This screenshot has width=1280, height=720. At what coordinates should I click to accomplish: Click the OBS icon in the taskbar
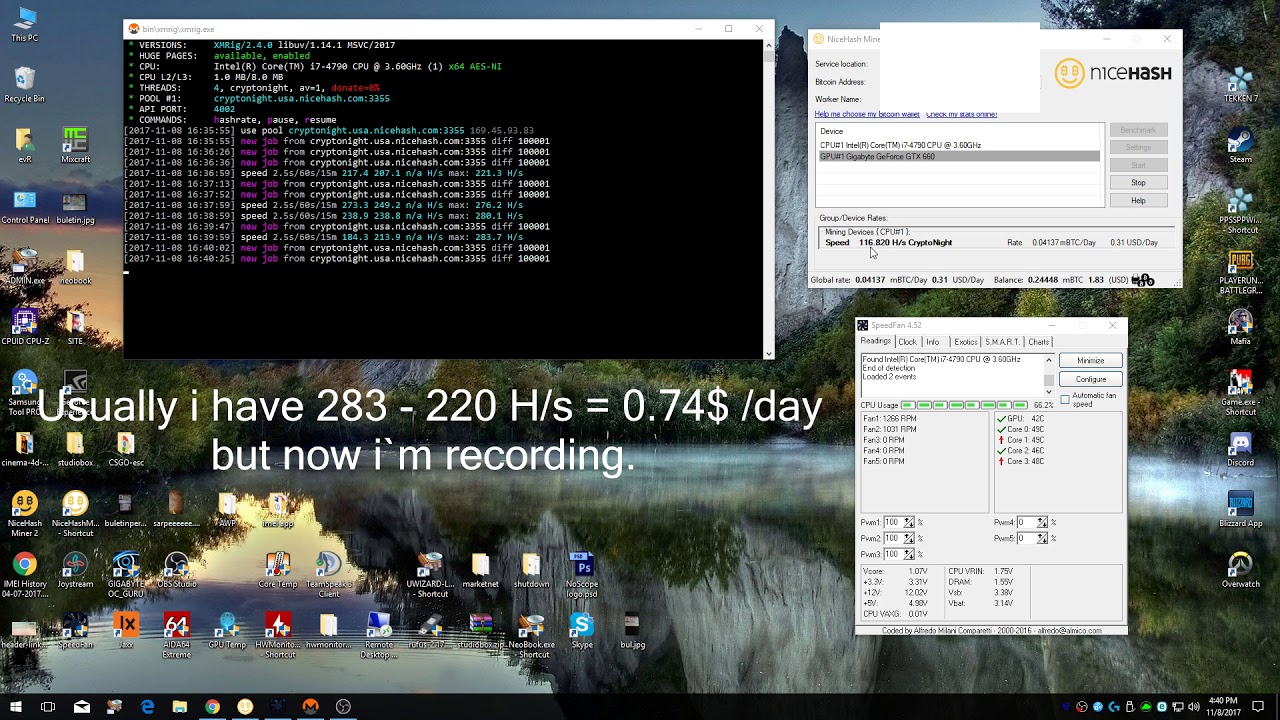[343, 706]
